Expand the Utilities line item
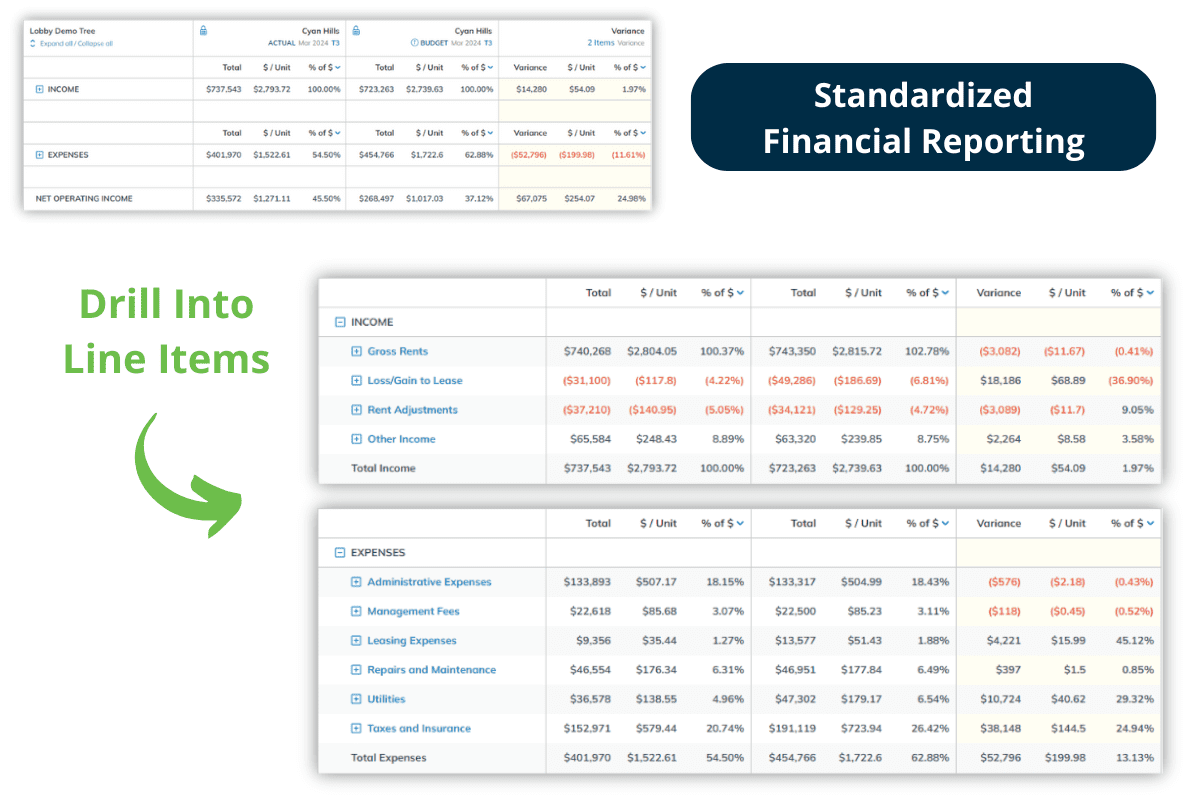 click(357, 699)
